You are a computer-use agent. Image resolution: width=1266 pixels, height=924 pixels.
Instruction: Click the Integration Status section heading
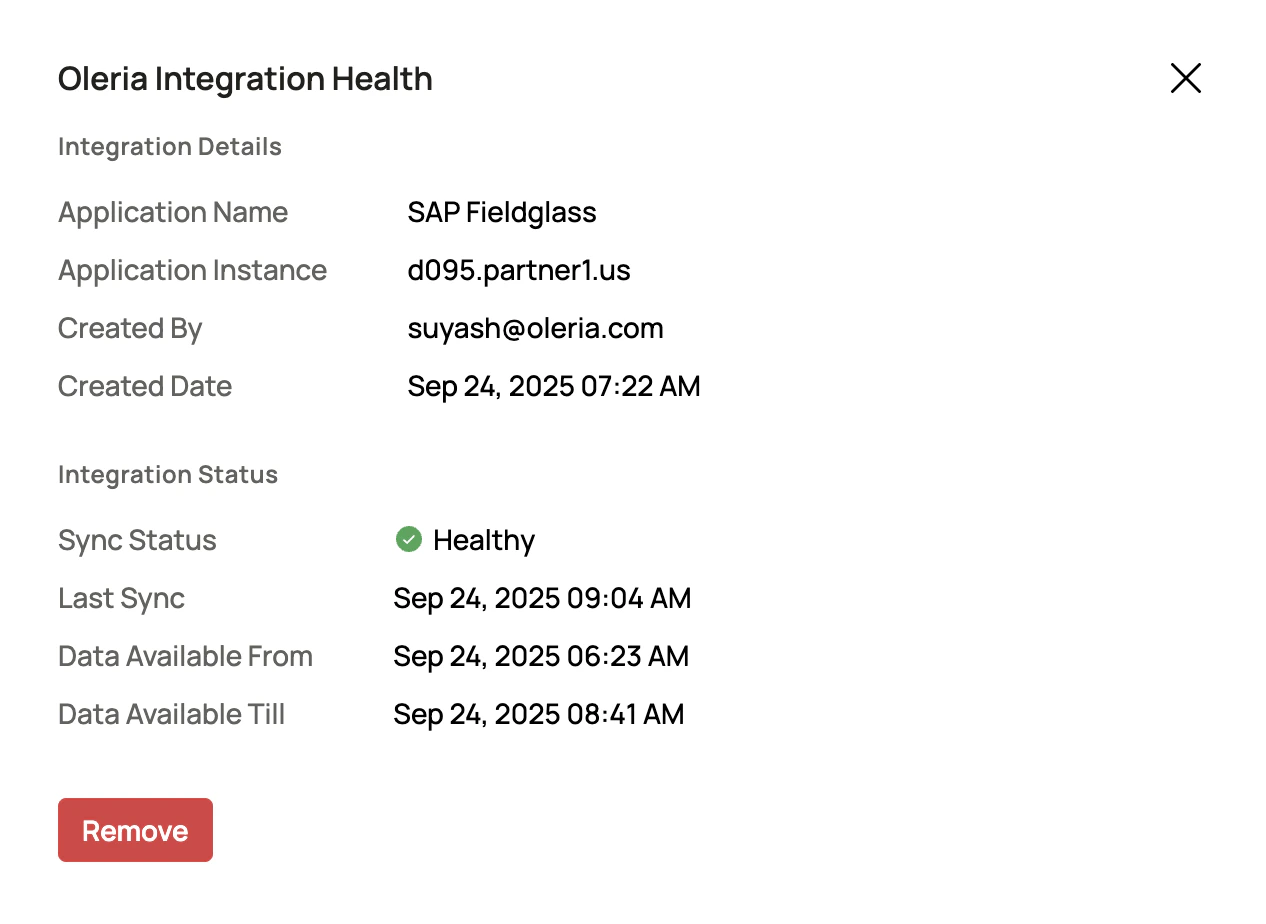tap(168, 474)
